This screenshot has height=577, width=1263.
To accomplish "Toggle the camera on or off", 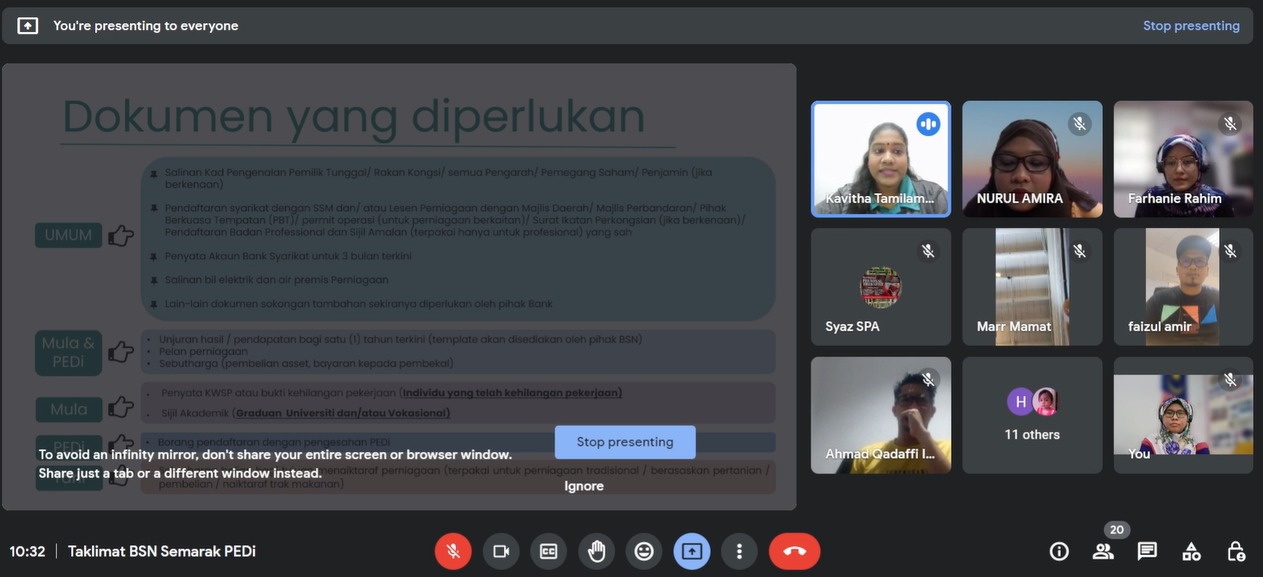I will coord(501,551).
